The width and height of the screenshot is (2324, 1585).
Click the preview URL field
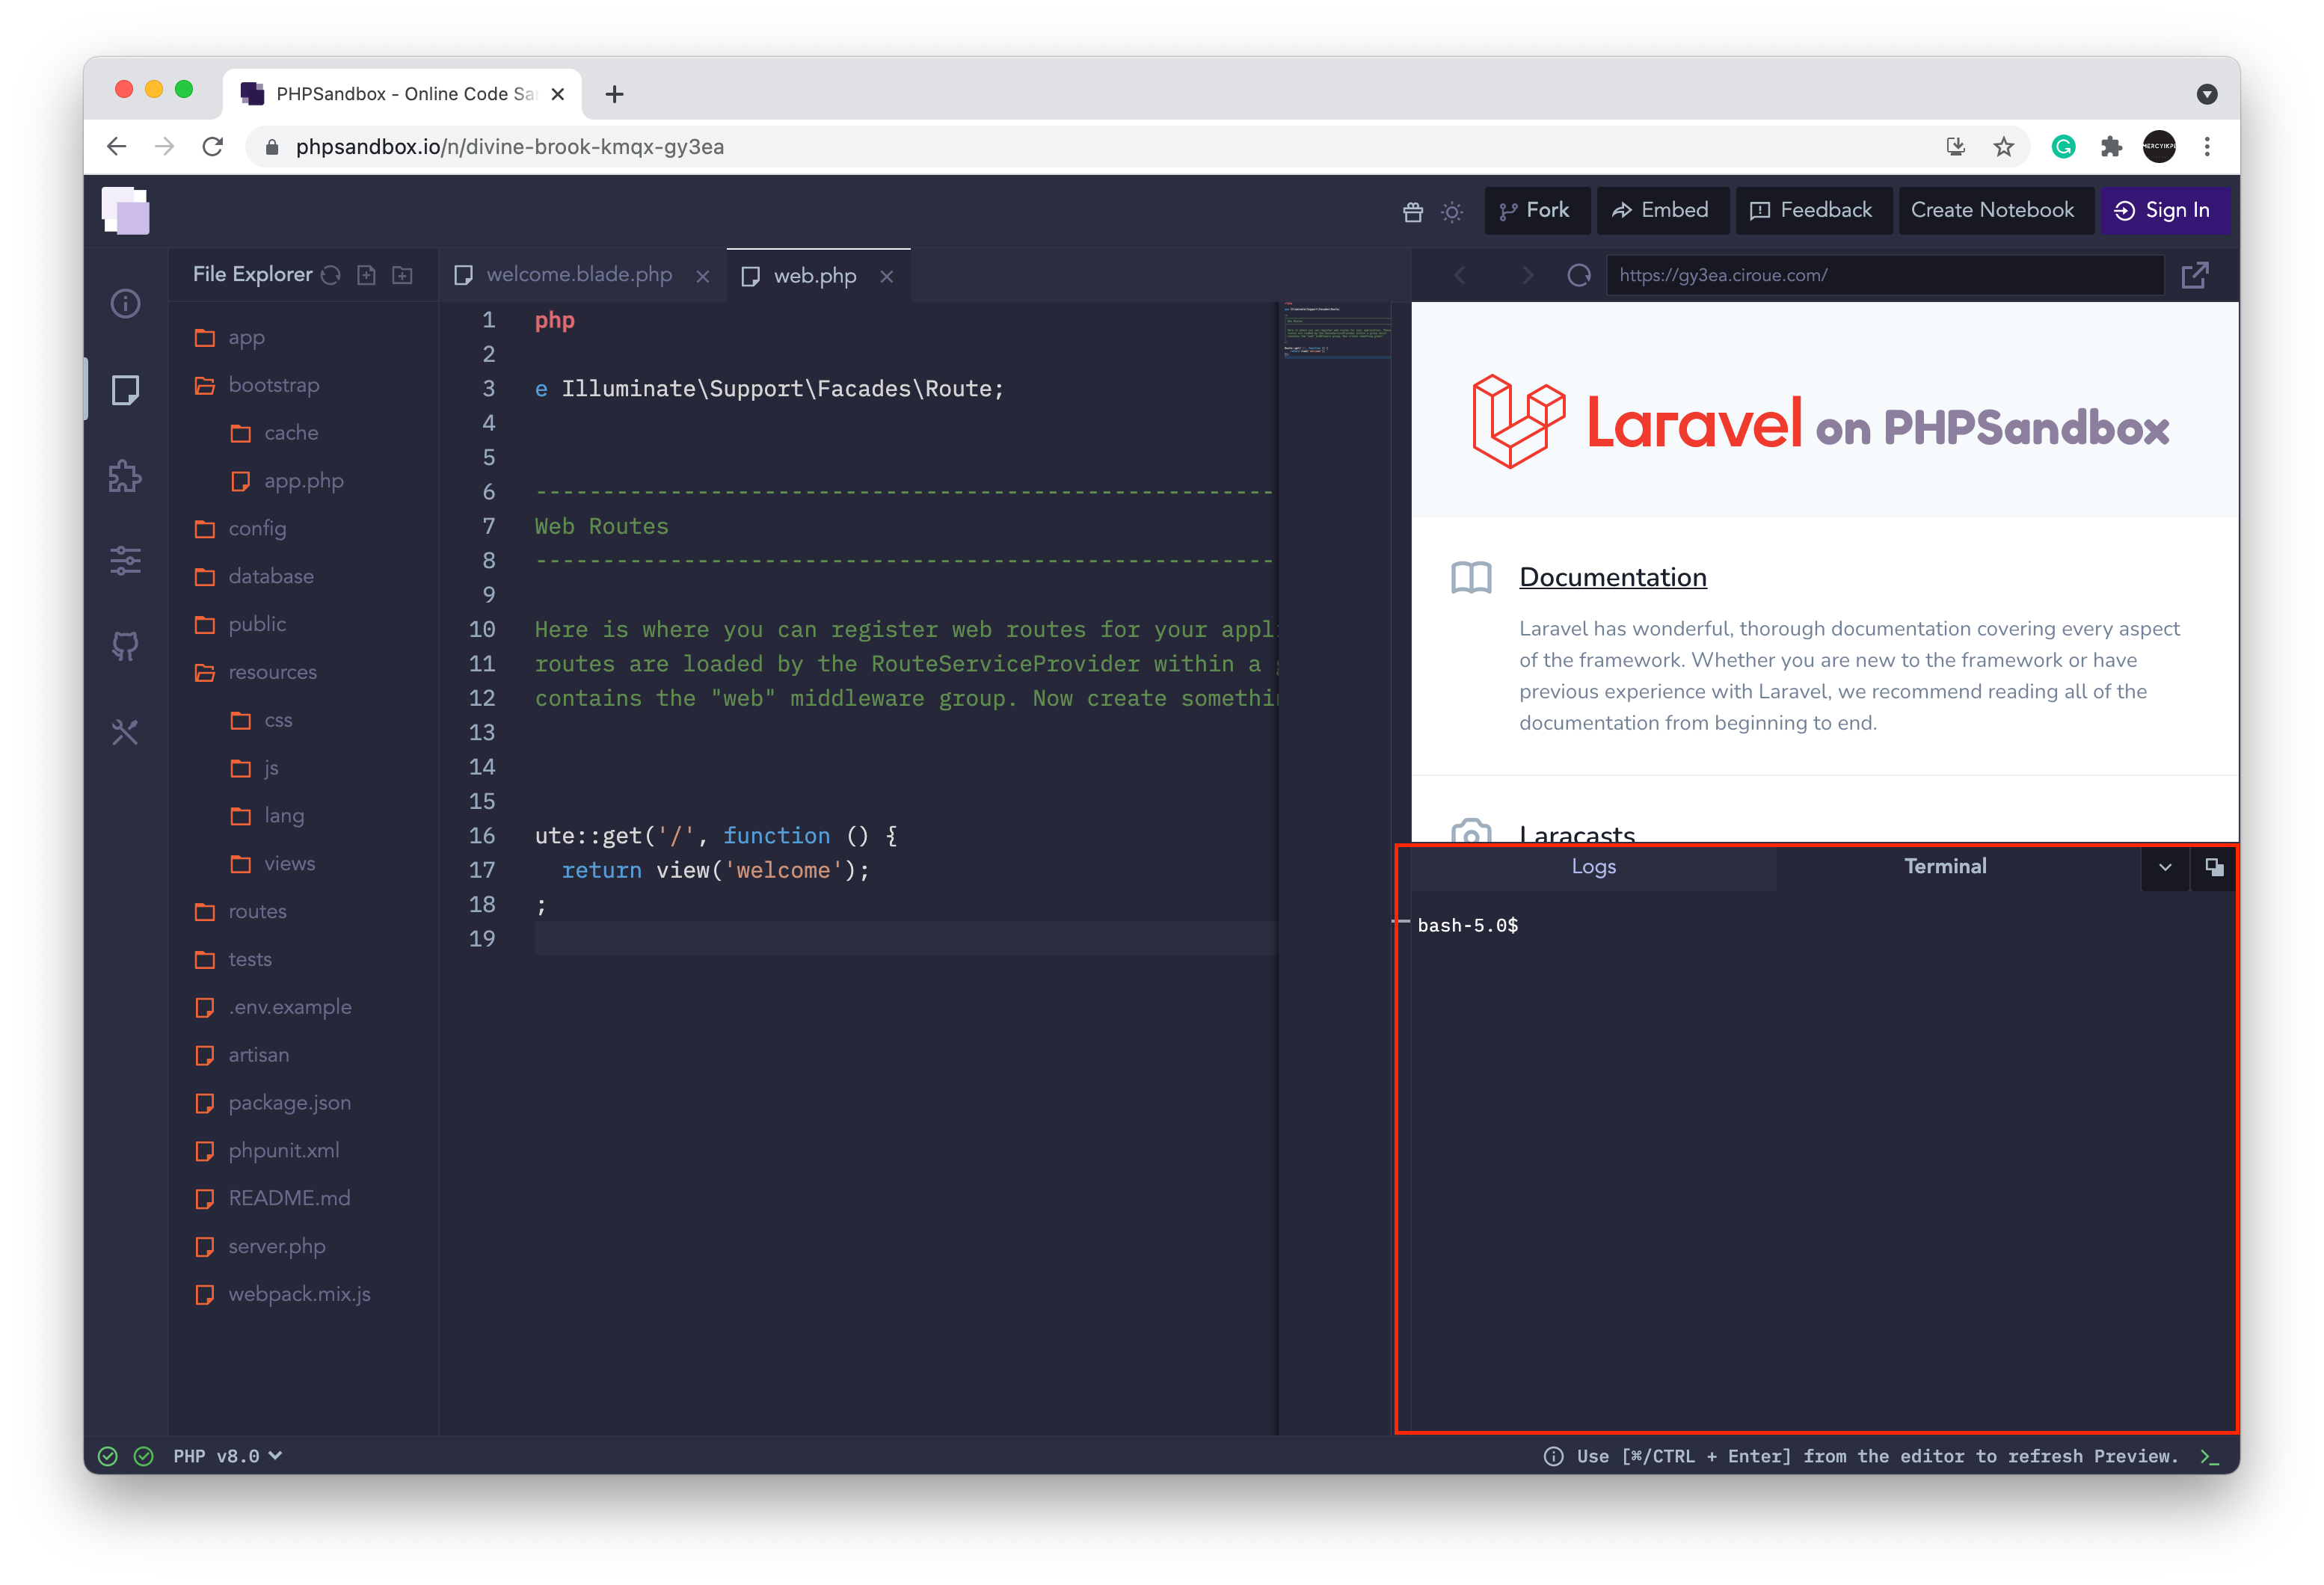click(x=1885, y=275)
